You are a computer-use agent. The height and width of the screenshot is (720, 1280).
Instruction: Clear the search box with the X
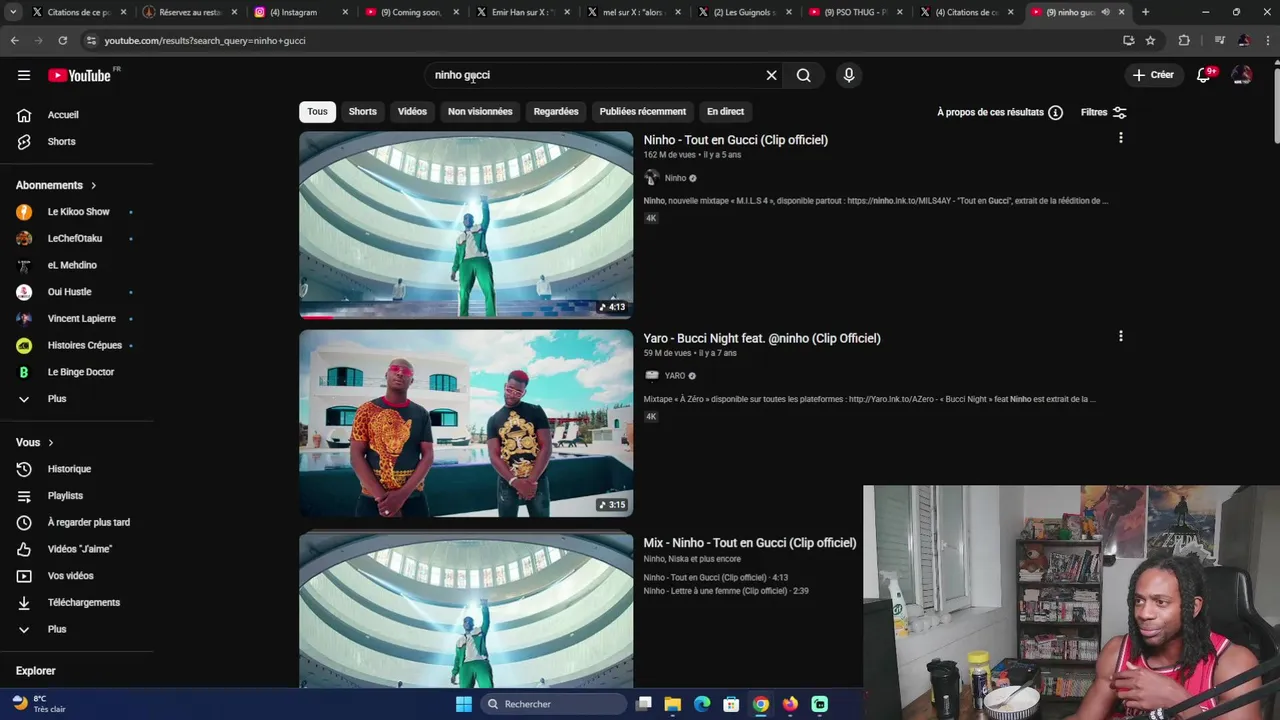point(771,75)
